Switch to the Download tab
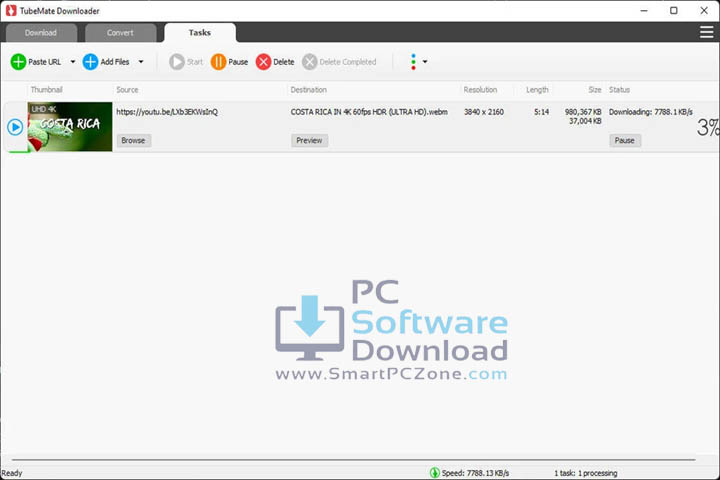720x480 pixels. [x=41, y=33]
